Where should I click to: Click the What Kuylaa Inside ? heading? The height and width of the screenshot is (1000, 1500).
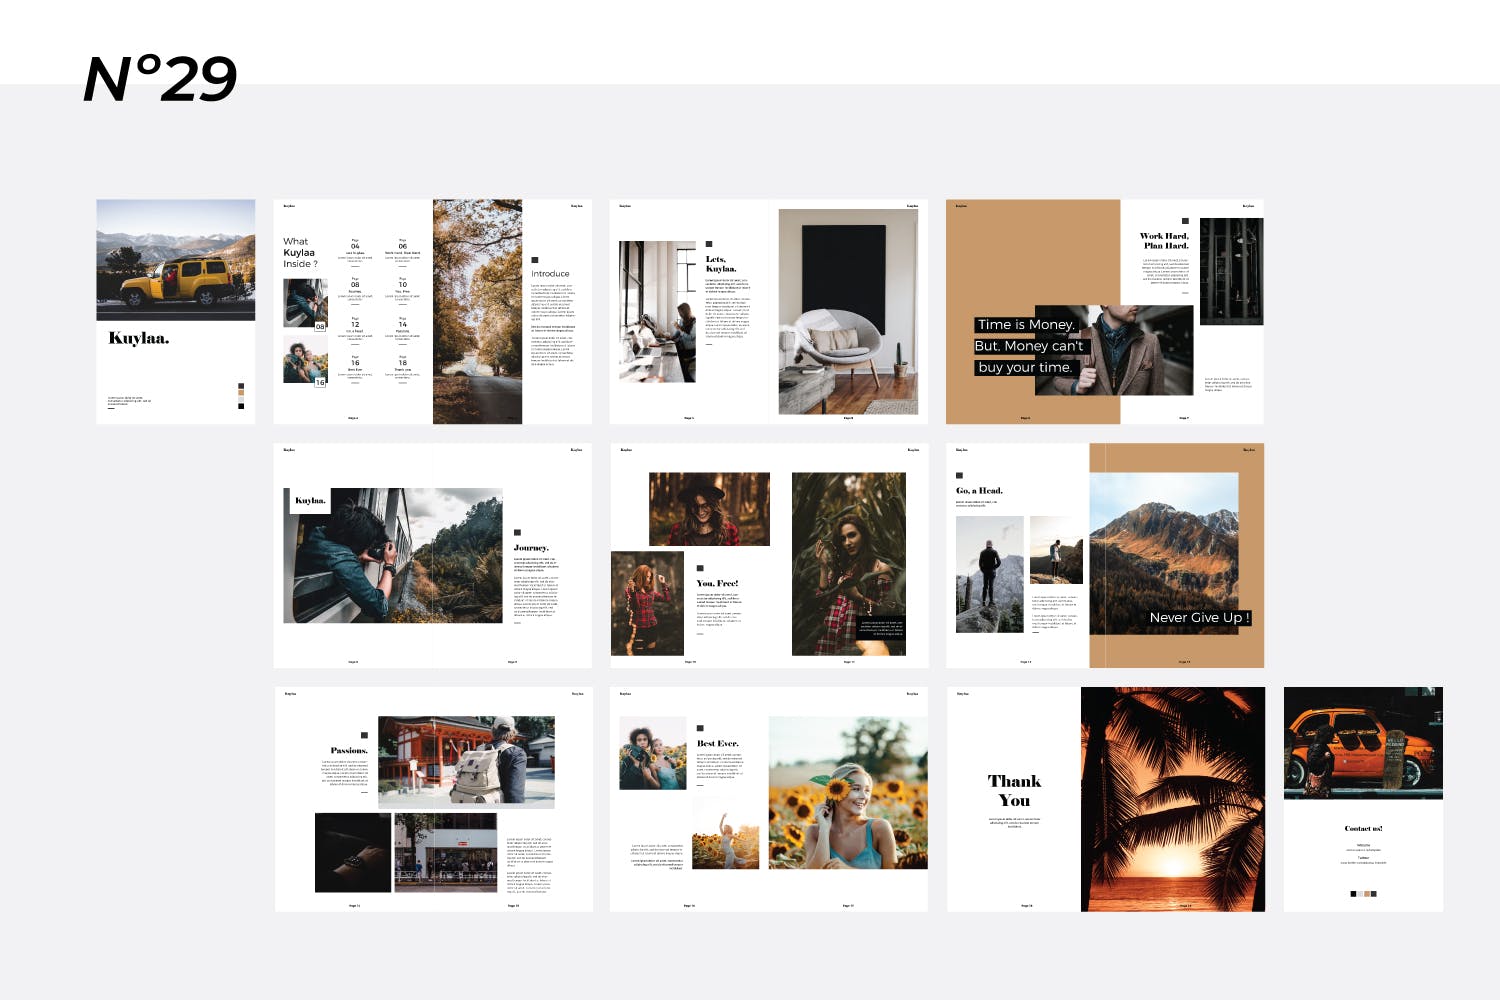click(300, 251)
